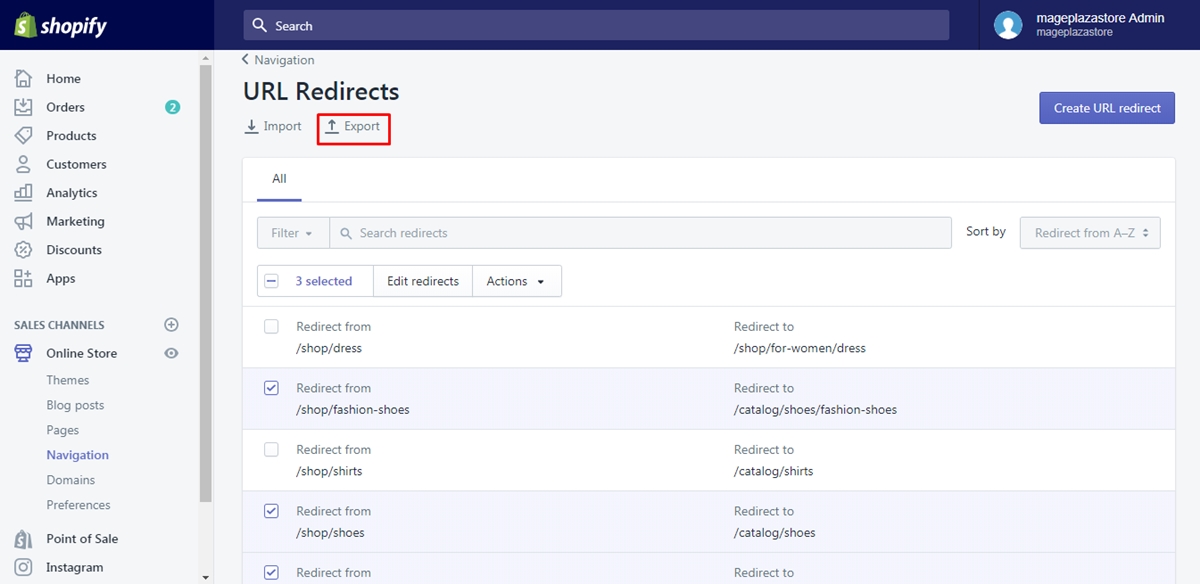The width and height of the screenshot is (1200, 584).
Task: Click the /catalog/shoes/fashion-shoes redirect target
Action: click(x=815, y=410)
